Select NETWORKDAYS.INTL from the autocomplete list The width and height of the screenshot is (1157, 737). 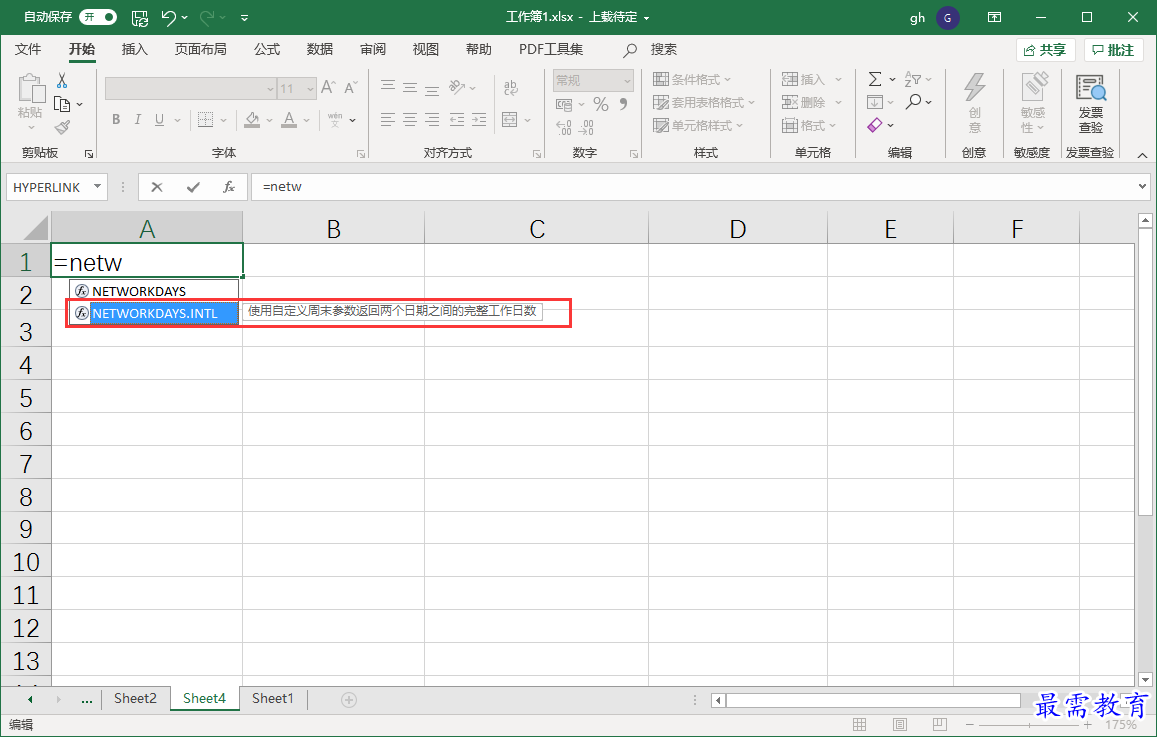(154, 314)
